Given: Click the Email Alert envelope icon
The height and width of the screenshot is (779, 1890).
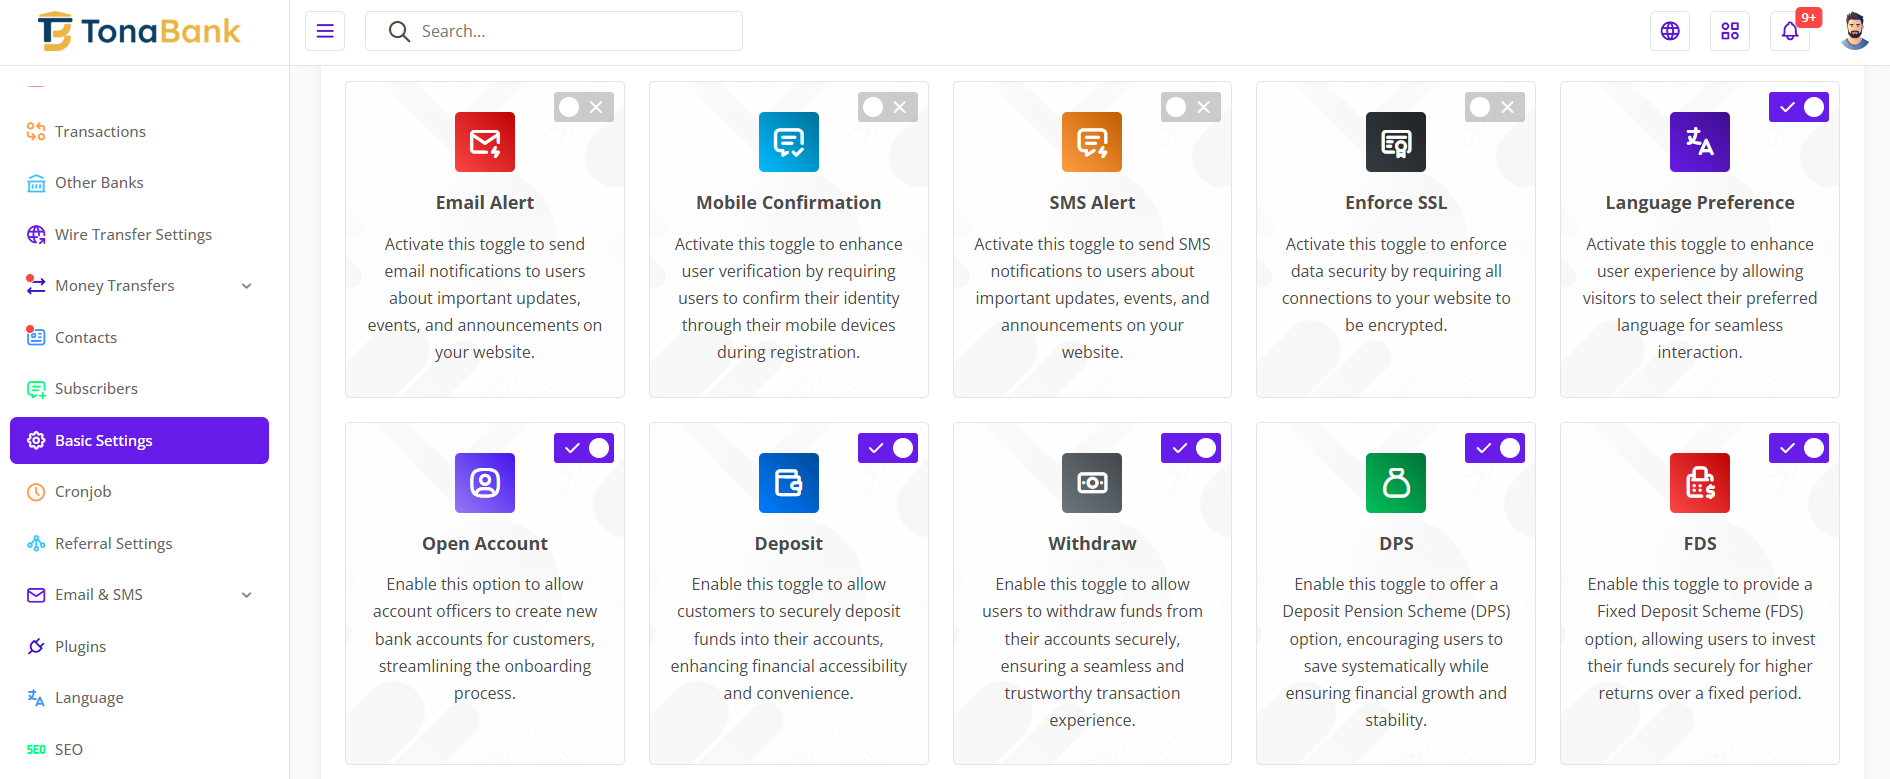Looking at the screenshot, I should (x=485, y=142).
